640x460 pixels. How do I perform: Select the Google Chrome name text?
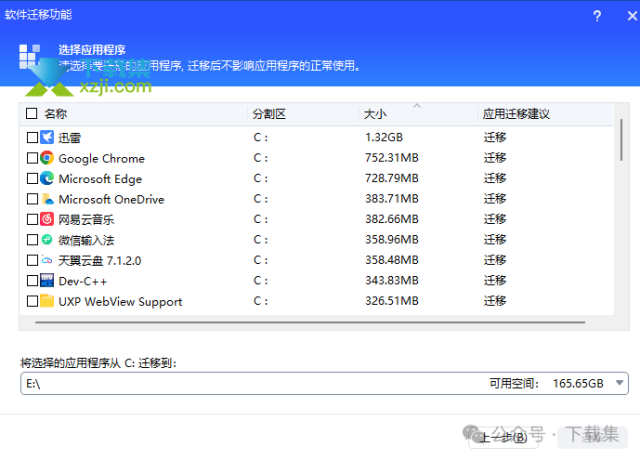coord(102,158)
